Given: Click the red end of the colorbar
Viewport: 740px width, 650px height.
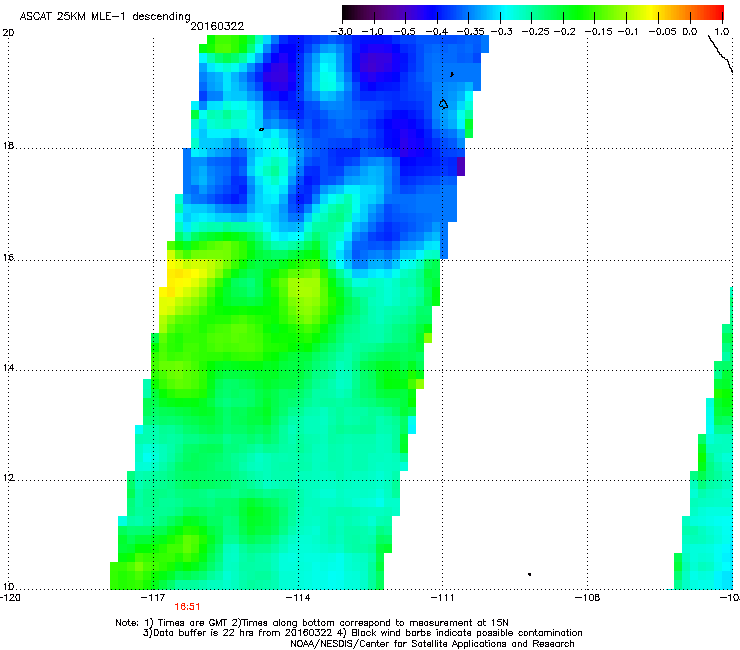Looking at the screenshot, I should [715, 13].
